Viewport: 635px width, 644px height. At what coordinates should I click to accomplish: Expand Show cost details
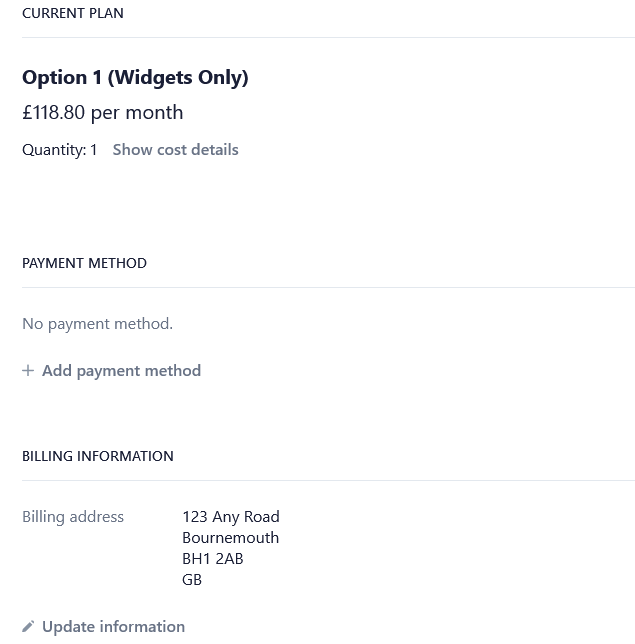pos(175,150)
